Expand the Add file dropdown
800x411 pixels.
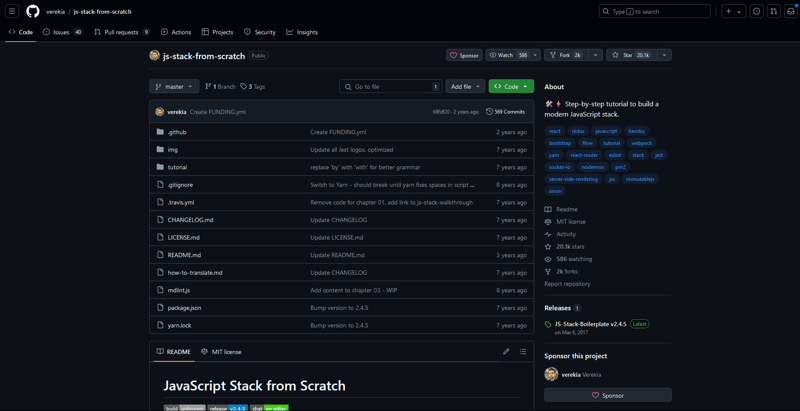tap(465, 87)
